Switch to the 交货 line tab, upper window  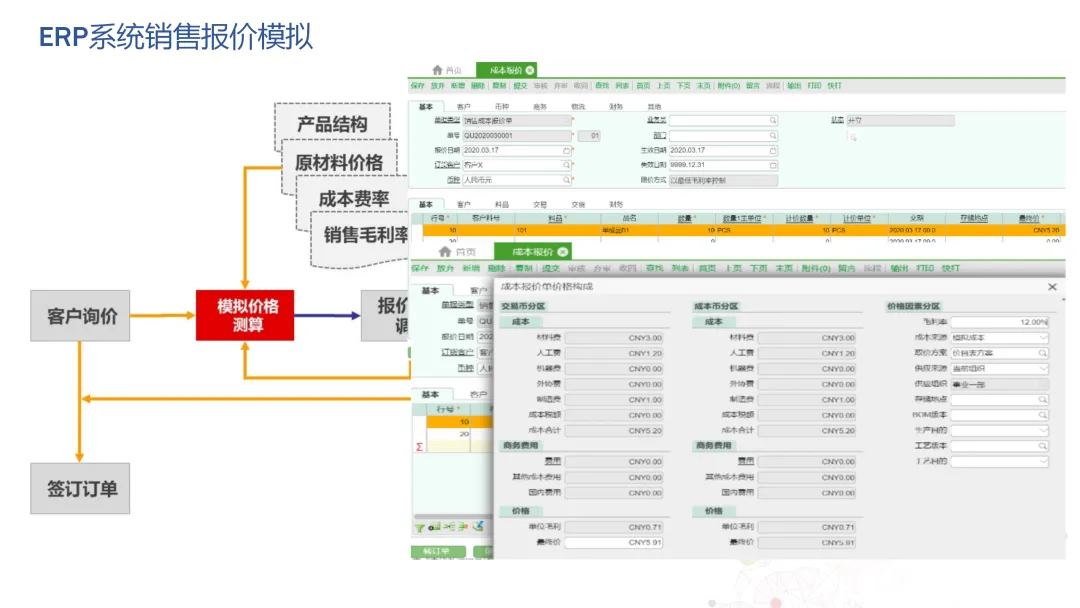577,205
